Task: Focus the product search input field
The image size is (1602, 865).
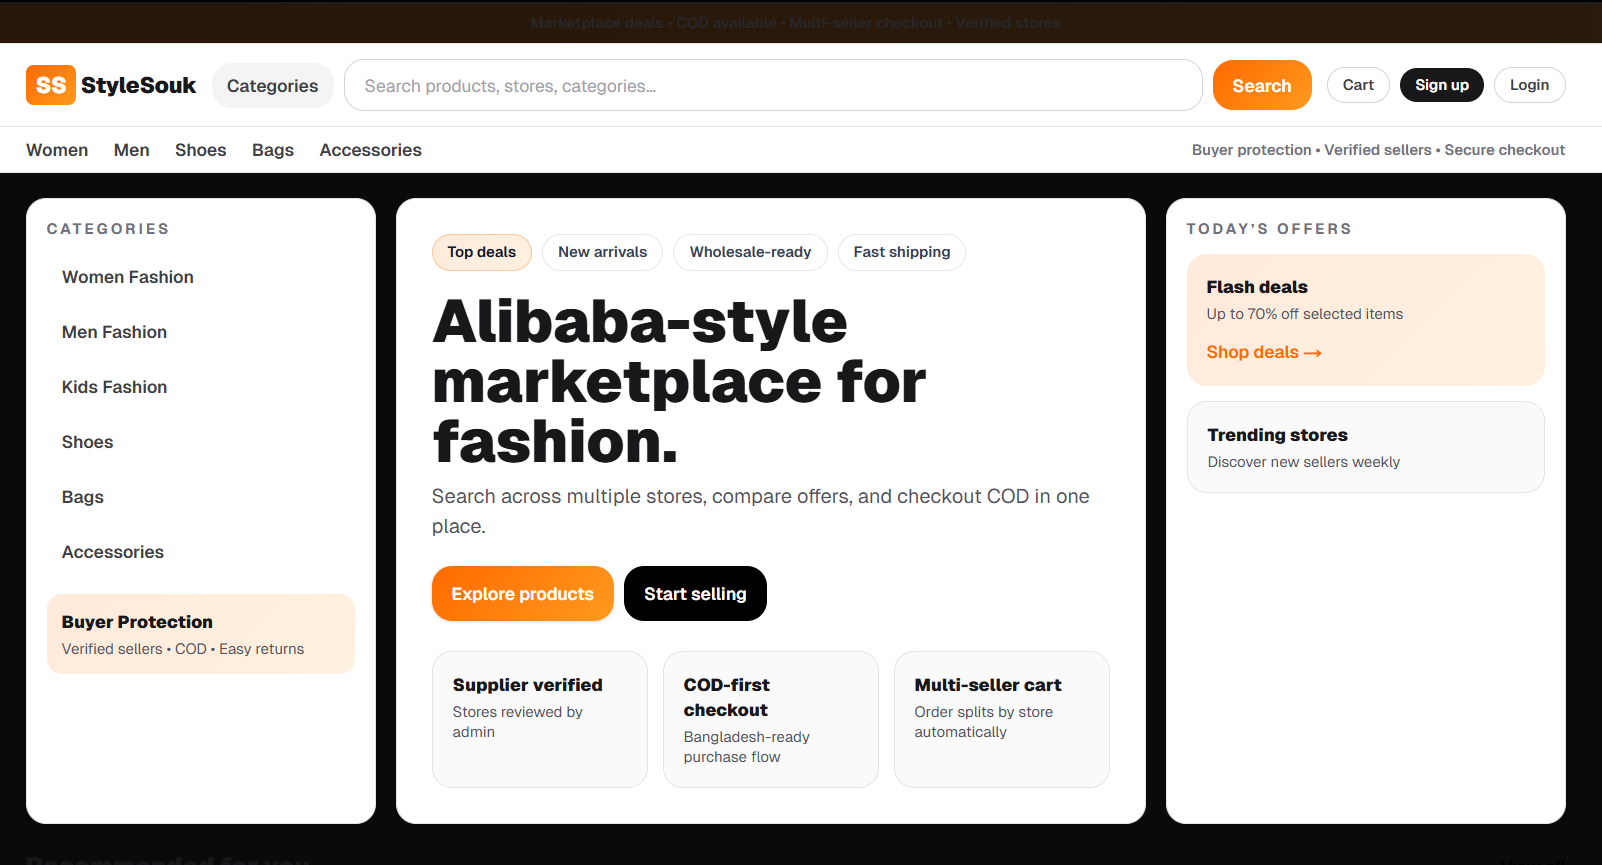Action: [x=773, y=85]
